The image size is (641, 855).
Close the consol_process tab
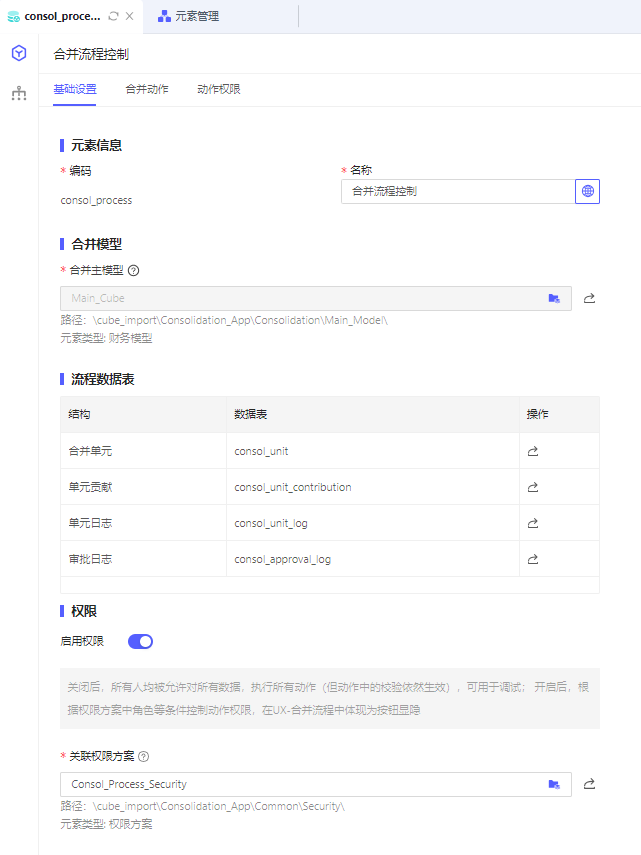click(x=130, y=17)
